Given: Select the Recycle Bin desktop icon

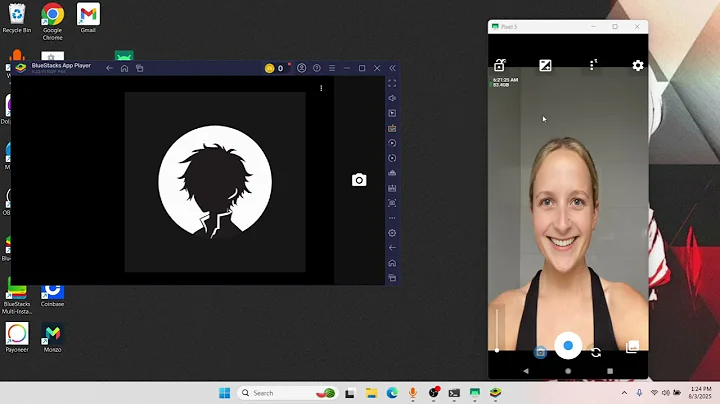Looking at the screenshot, I should coord(17,18).
